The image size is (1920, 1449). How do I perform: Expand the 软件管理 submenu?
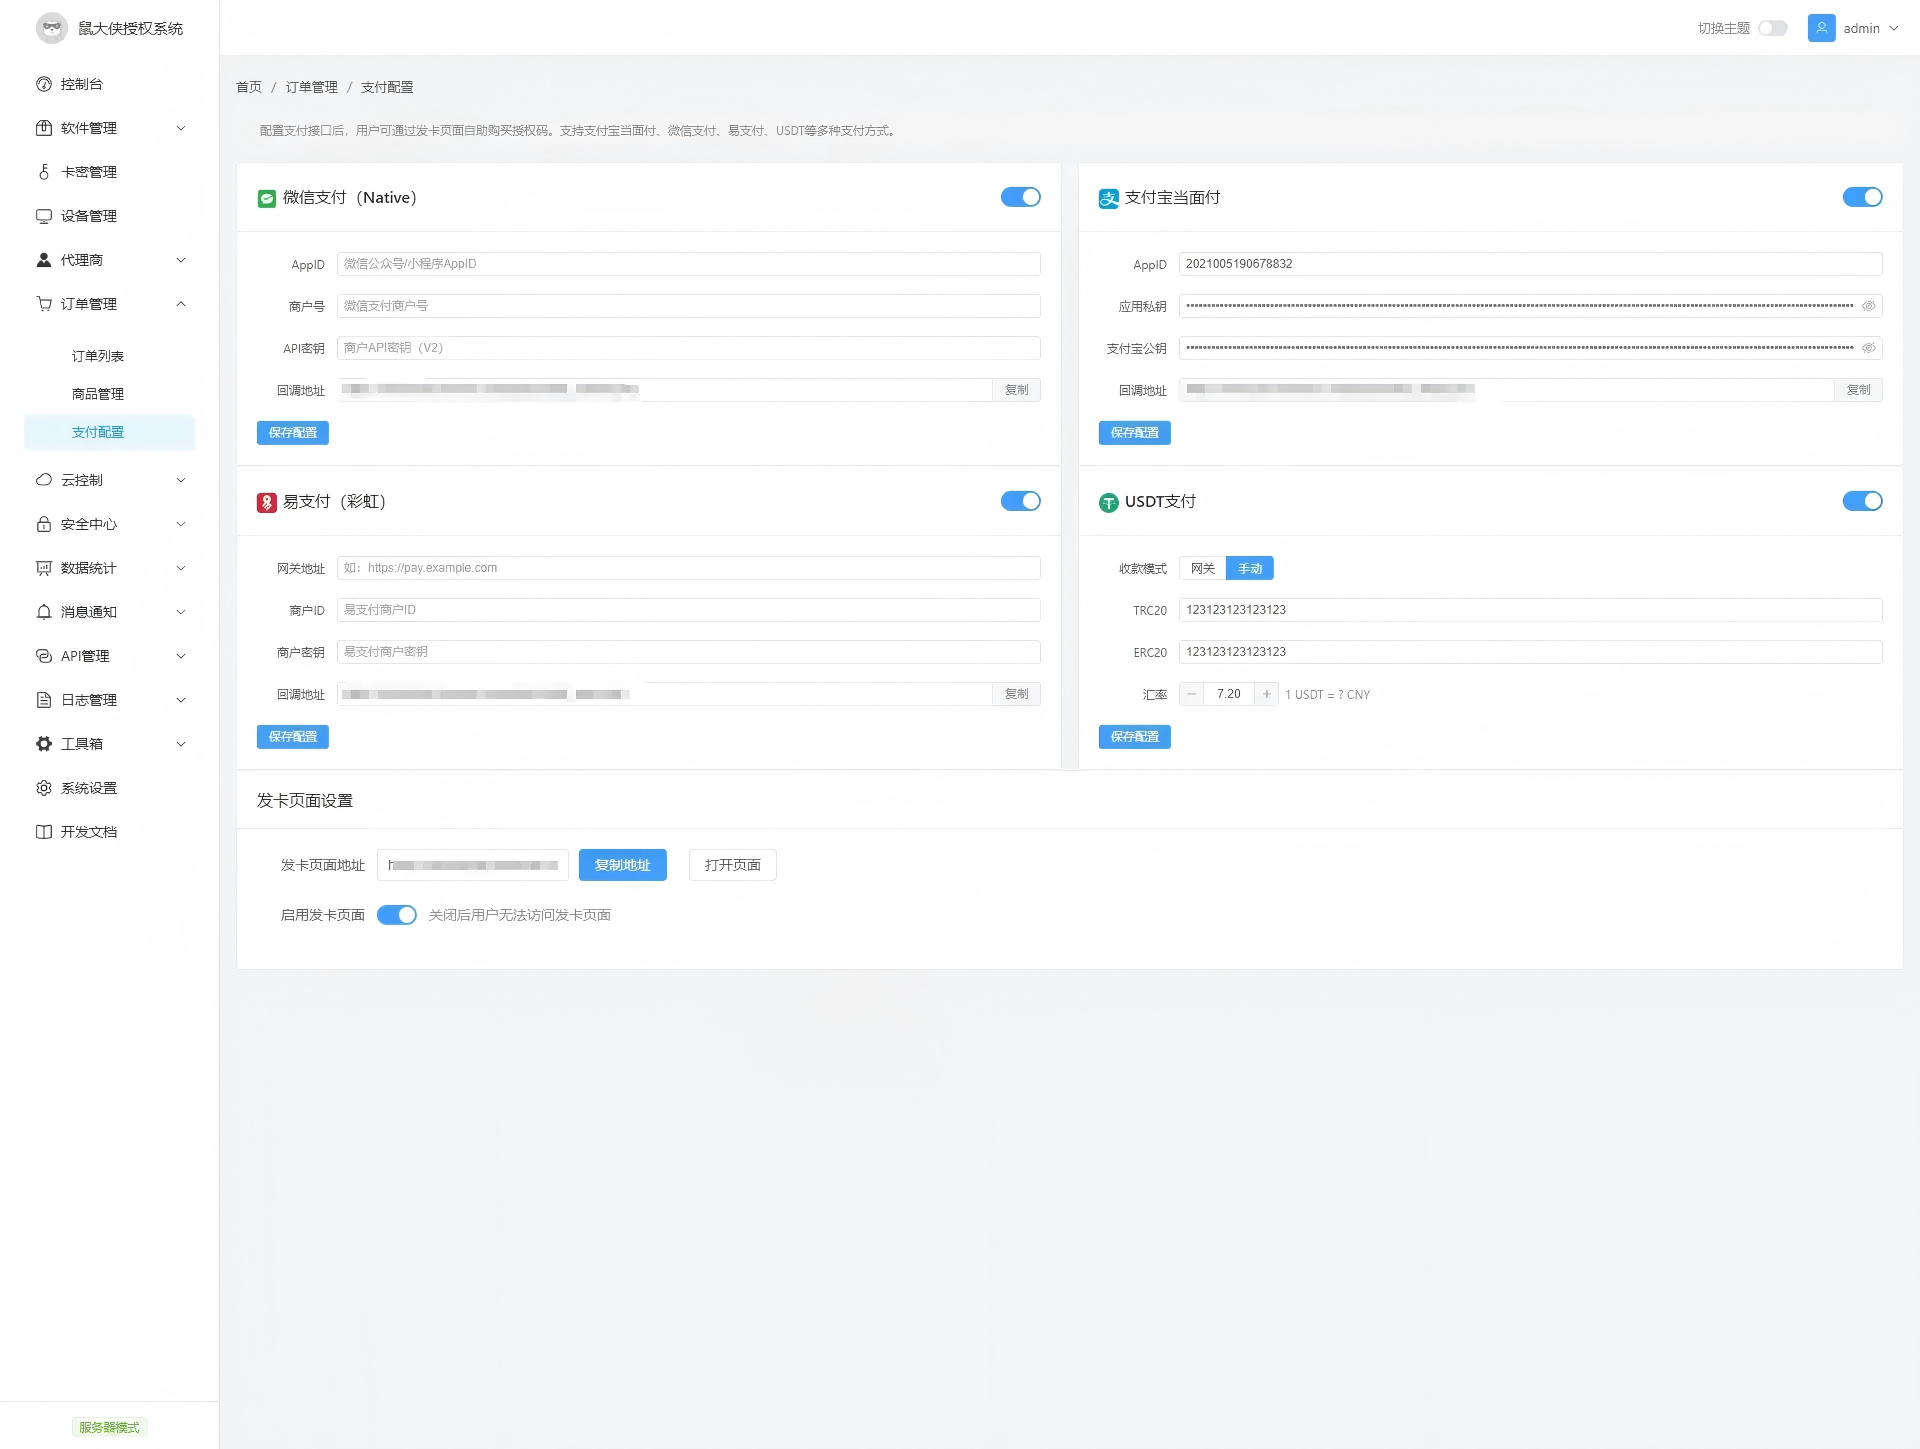(x=181, y=128)
